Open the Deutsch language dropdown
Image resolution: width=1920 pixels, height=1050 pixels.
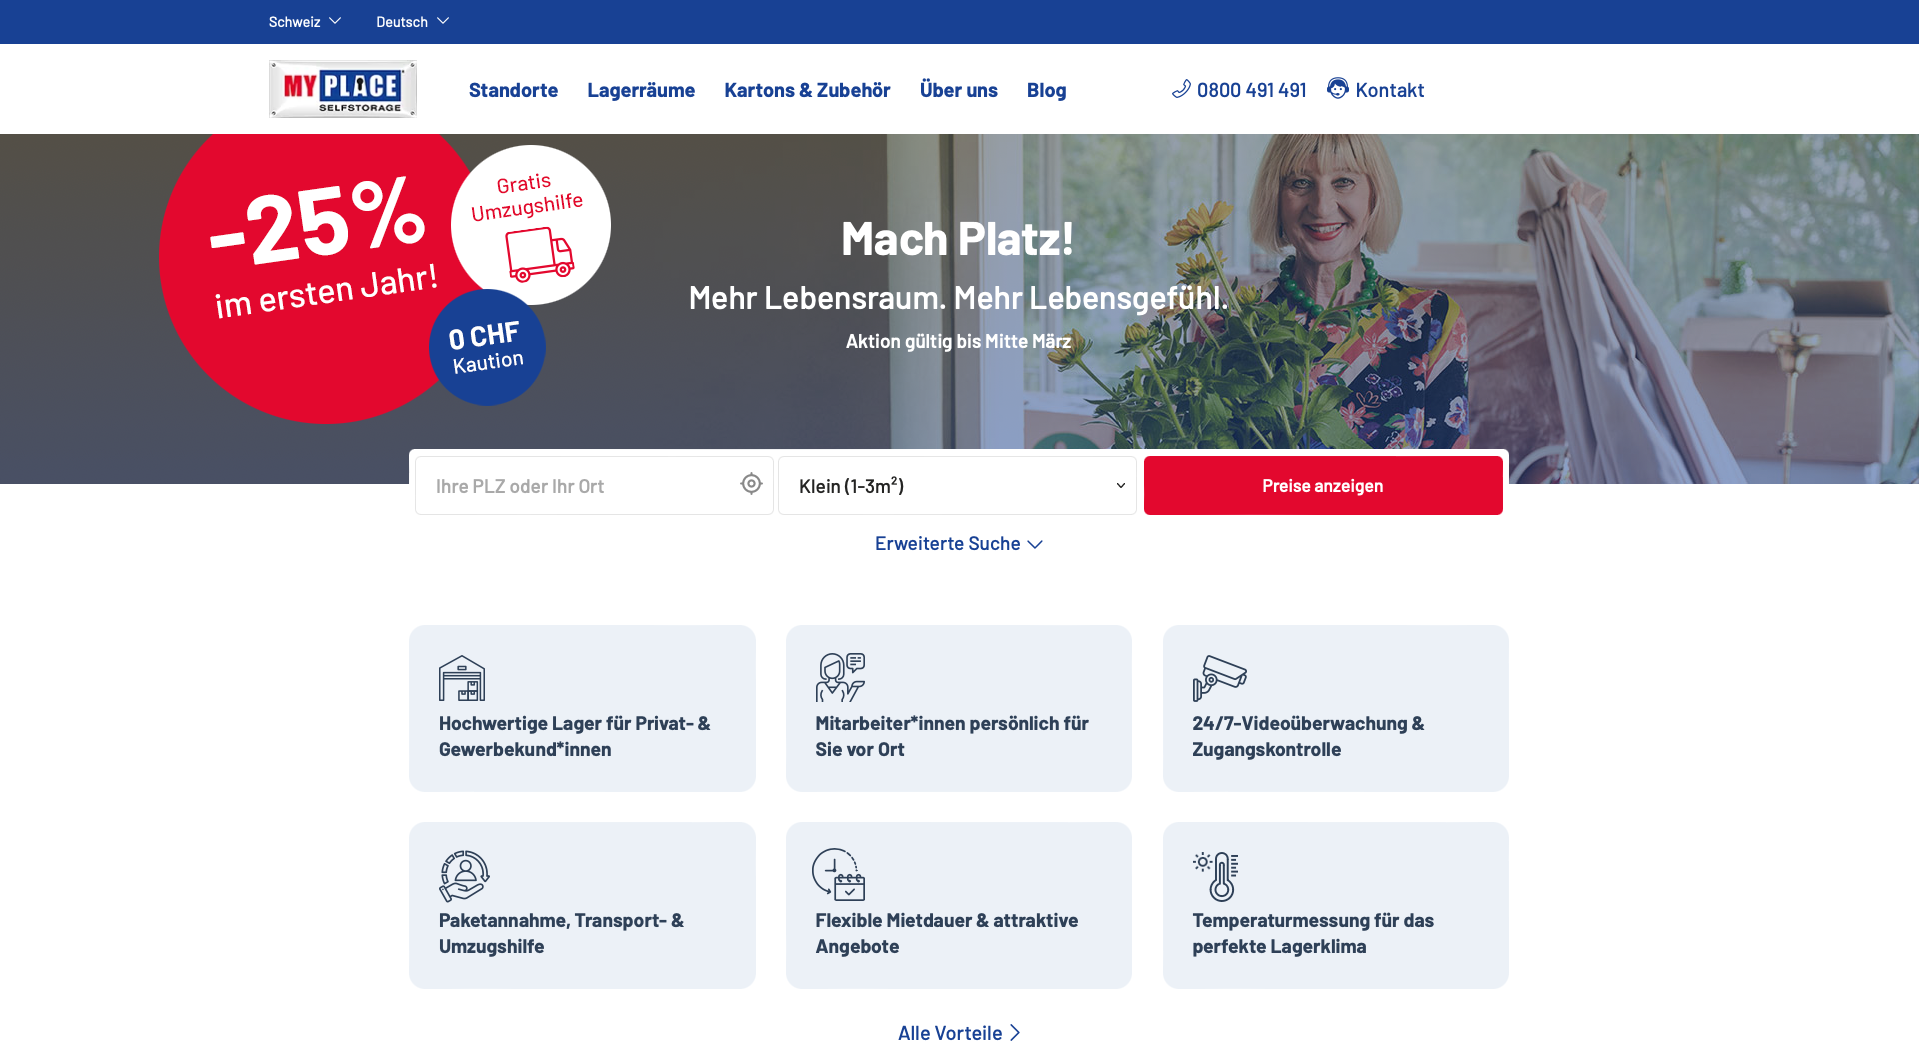[413, 21]
